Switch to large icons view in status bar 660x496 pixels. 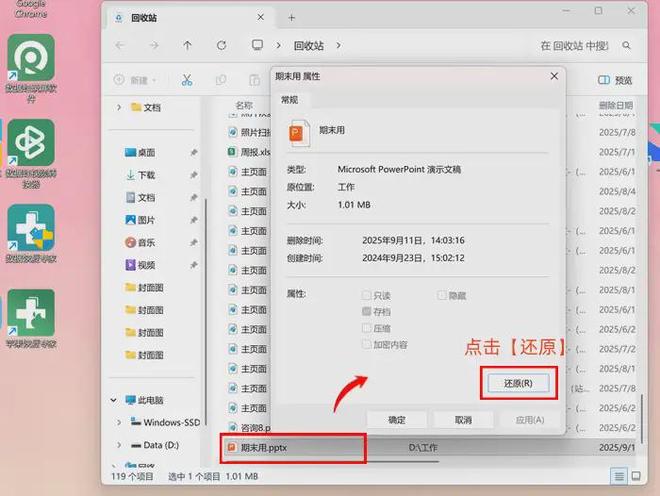(636, 476)
